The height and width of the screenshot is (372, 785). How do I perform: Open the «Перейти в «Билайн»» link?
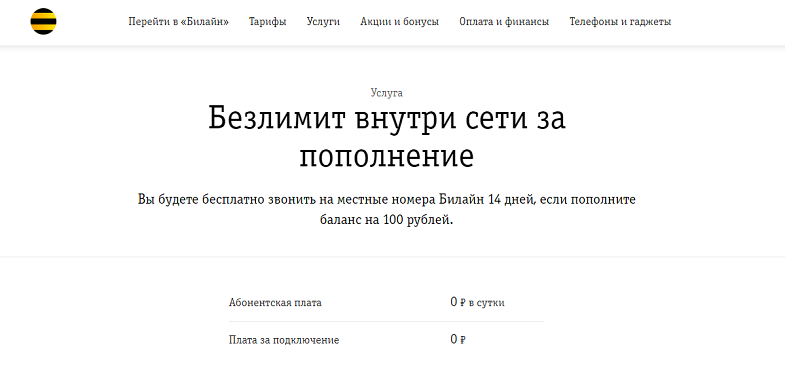pyautogui.click(x=179, y=22)
